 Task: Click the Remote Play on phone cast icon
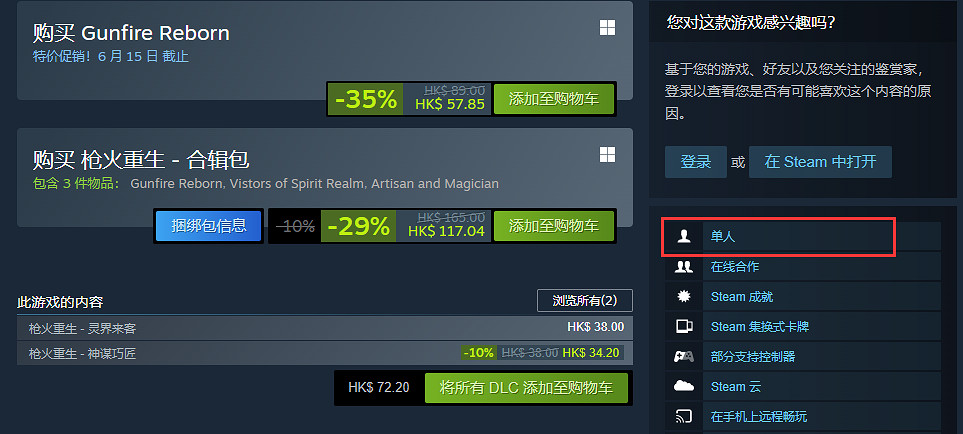point(684,417)
